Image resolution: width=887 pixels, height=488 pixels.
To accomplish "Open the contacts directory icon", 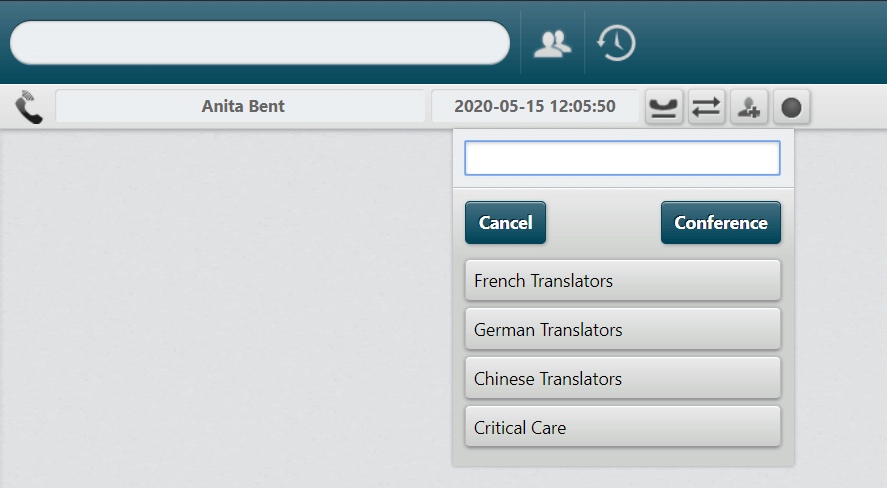I will pyautogui.click(x=552, y=44).
